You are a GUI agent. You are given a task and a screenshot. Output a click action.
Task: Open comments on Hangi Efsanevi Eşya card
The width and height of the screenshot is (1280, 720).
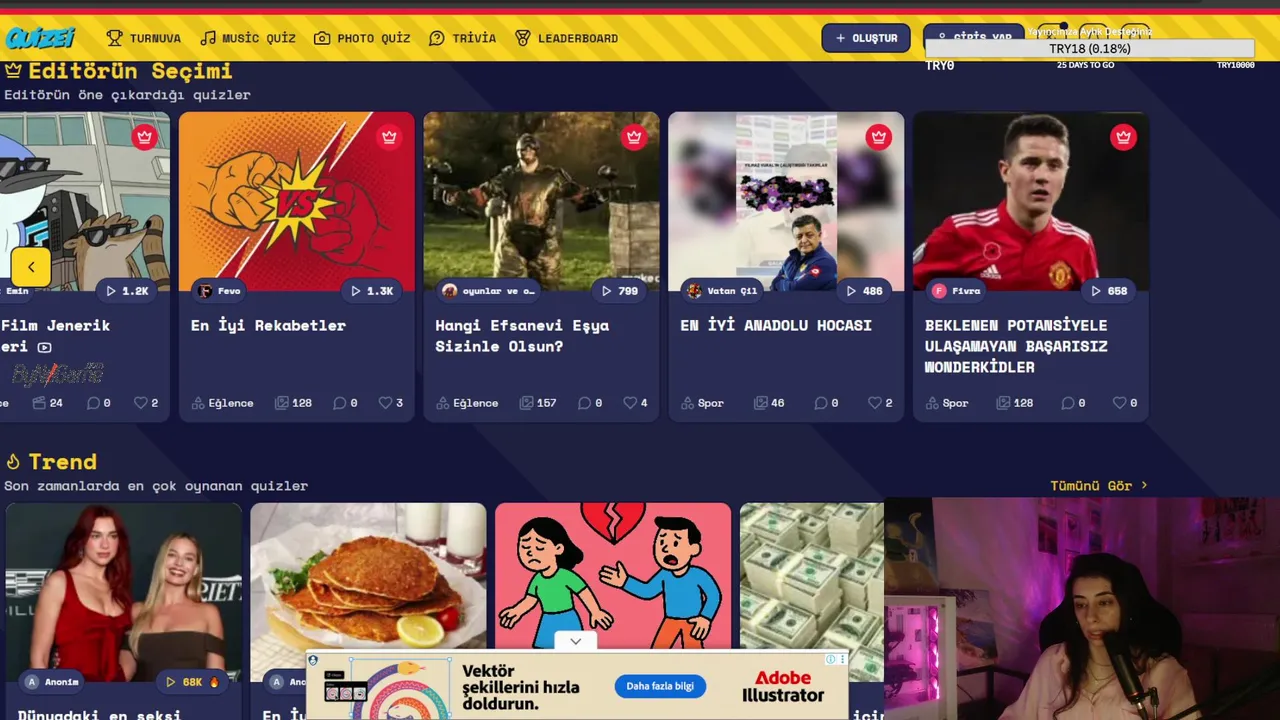(590, 403)
